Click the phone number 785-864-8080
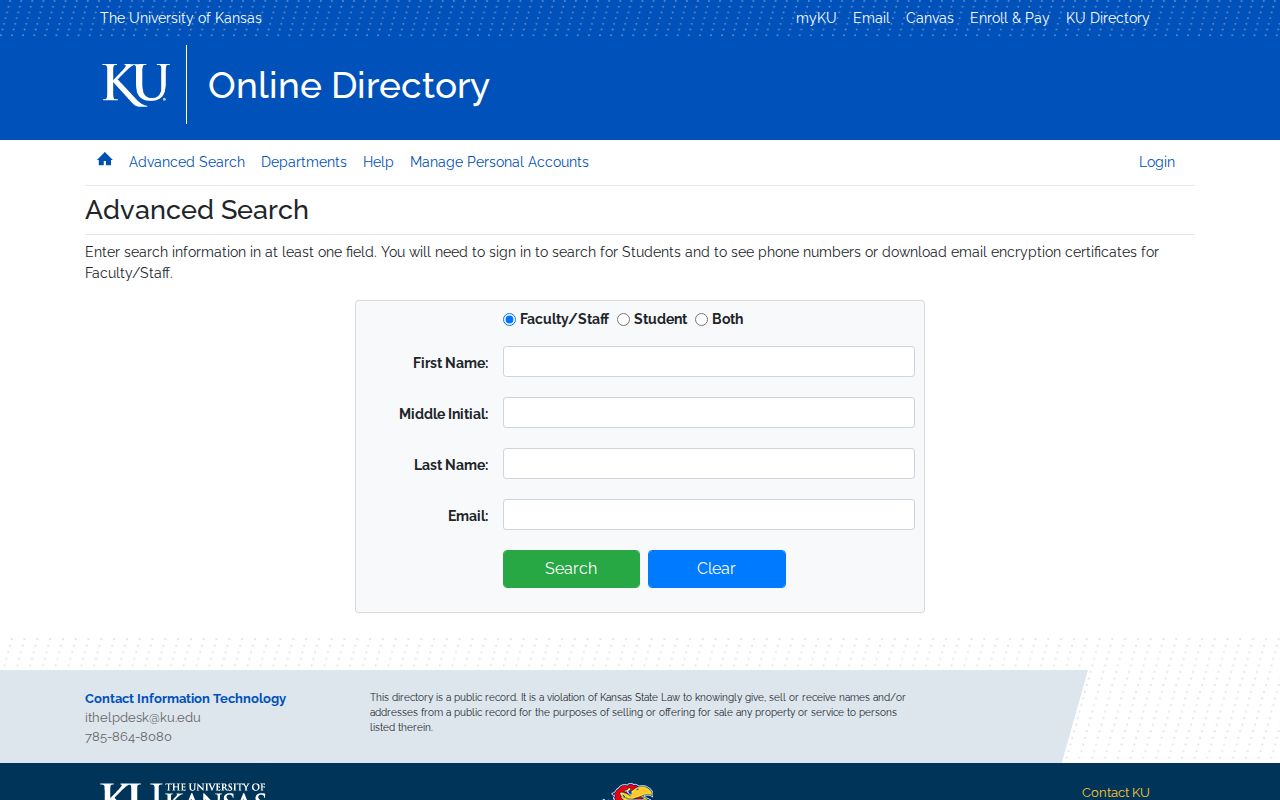1280x800 pixels. click(128, 737)
